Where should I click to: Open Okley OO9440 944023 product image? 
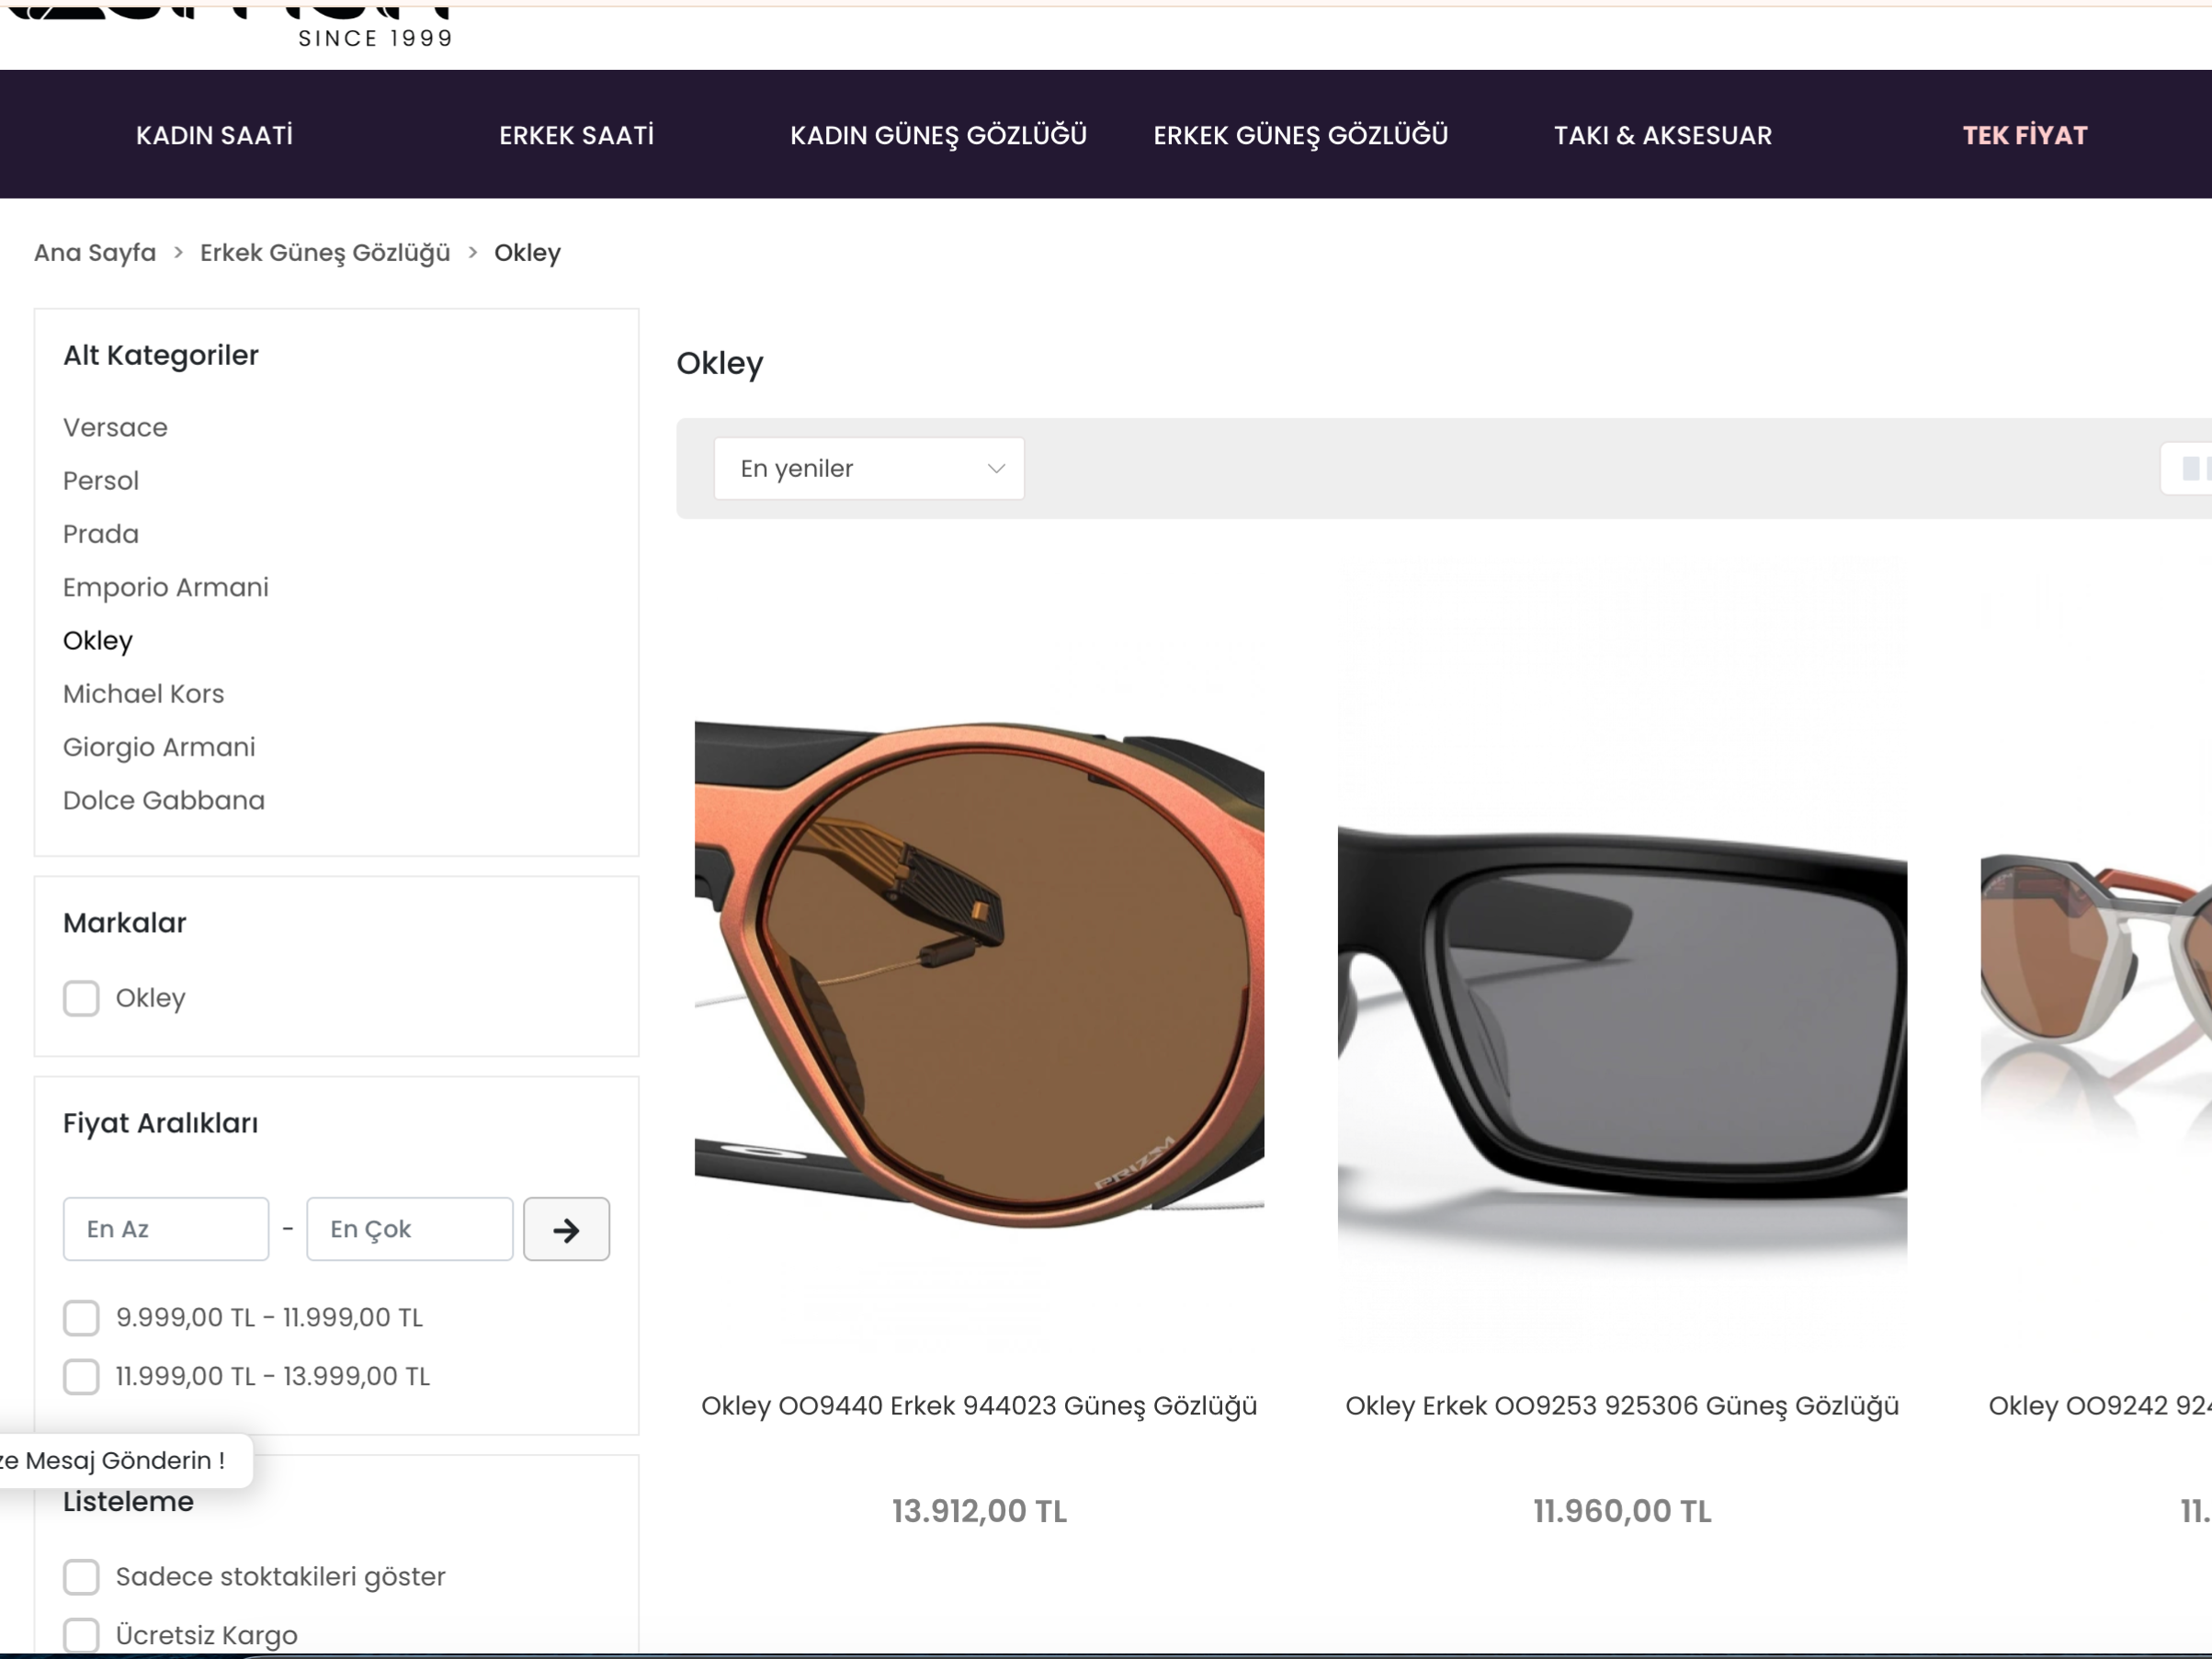(980, 954)
